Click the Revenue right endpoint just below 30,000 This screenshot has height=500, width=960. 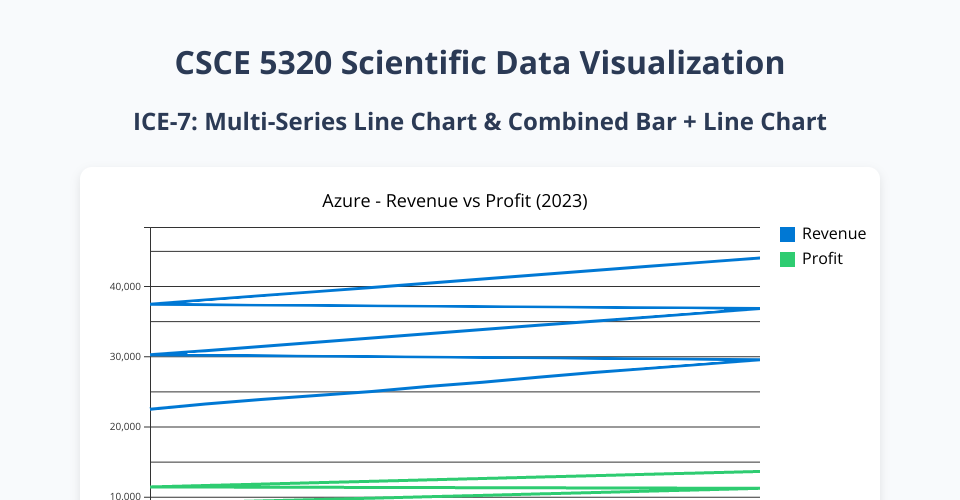click(759, 359)
